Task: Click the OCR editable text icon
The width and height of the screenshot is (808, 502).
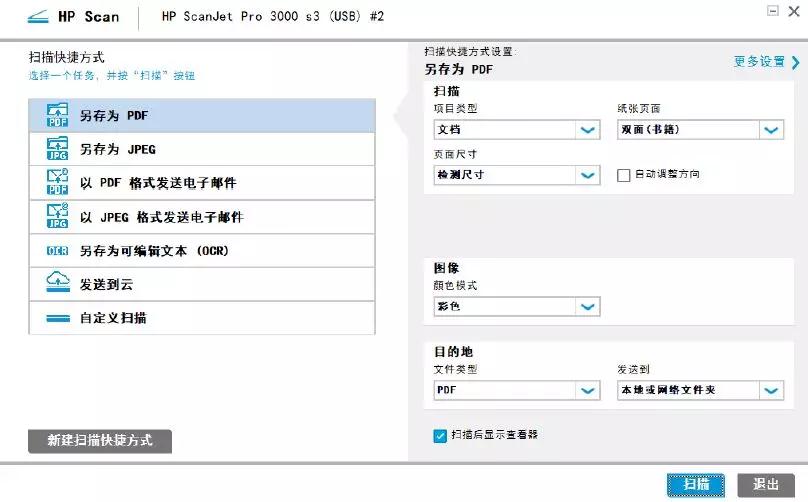Action: tap(57, 250)
